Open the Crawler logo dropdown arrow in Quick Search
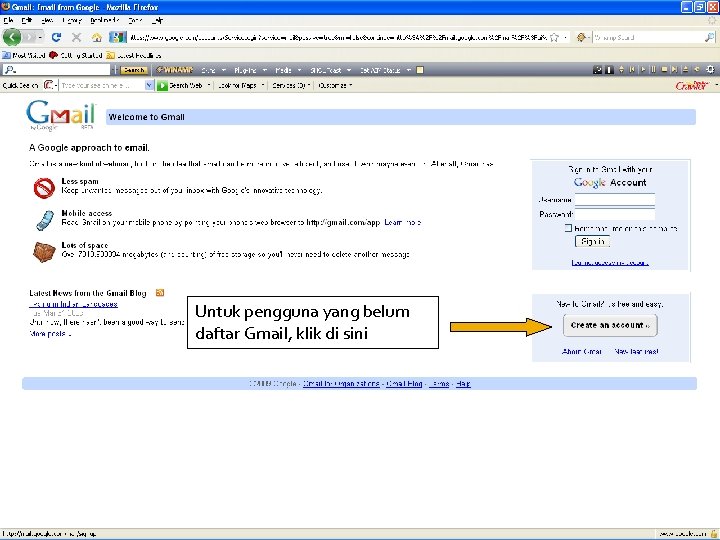720x540 pixels. point(55,85)
